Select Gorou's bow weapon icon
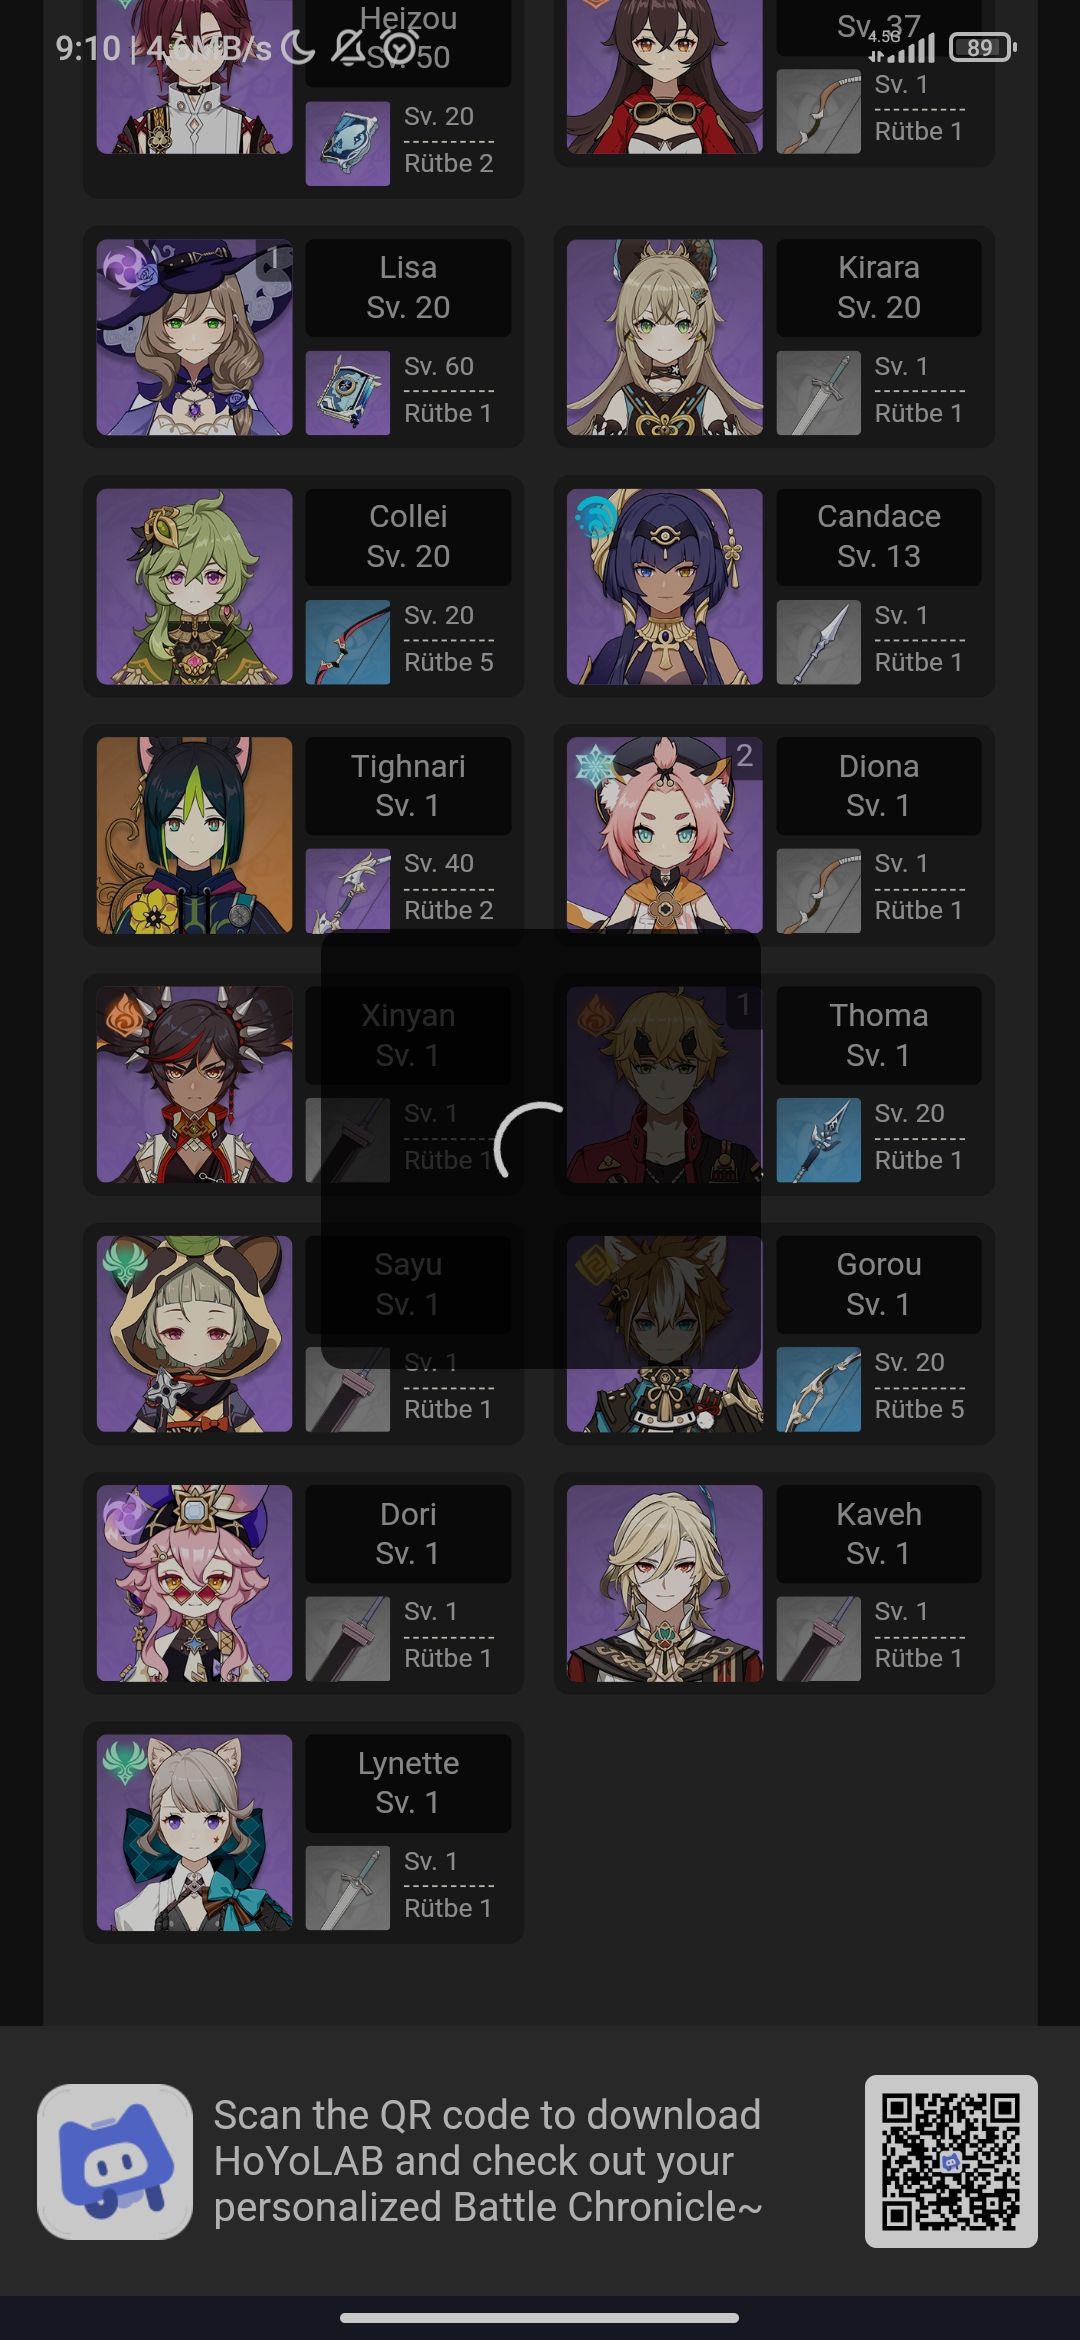This screenshot has width=1080, height=2340. (818, 1389)
